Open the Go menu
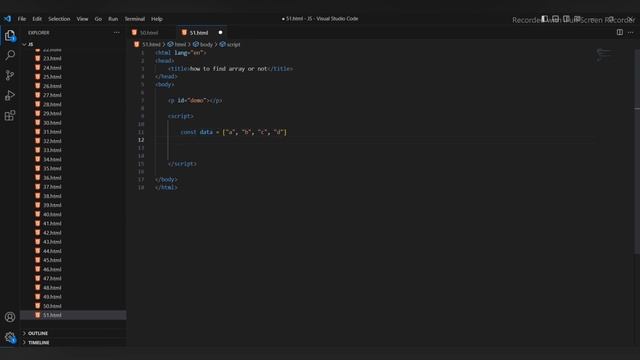Viewport: 640px width, 360px height. 98,19
